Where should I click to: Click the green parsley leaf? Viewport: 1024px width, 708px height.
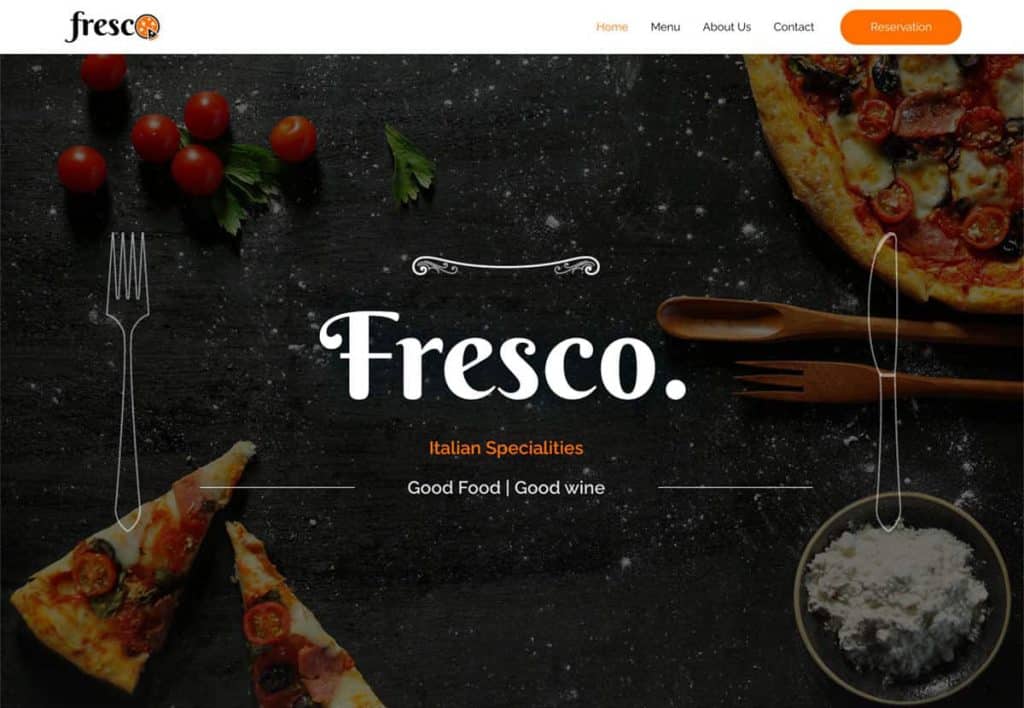pyautogui.click(x=409, y=164)
